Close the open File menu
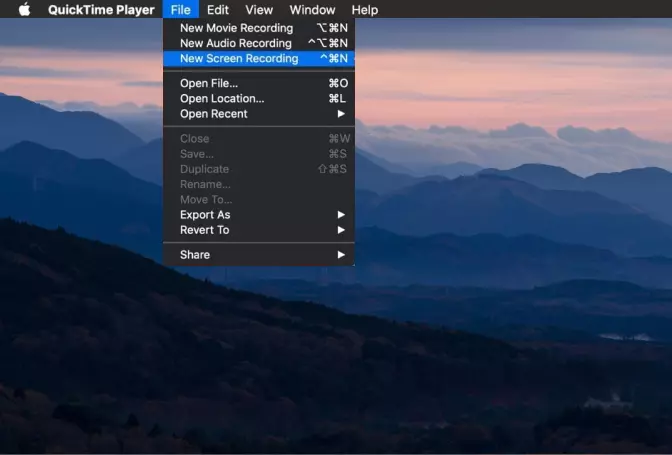 coord(180,9)
